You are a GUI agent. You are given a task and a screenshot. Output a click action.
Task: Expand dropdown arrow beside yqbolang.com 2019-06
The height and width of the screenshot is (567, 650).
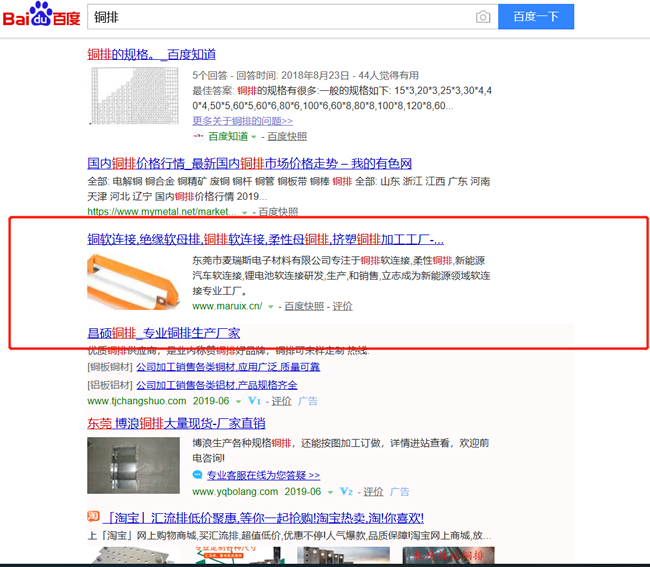pos(330,492)
